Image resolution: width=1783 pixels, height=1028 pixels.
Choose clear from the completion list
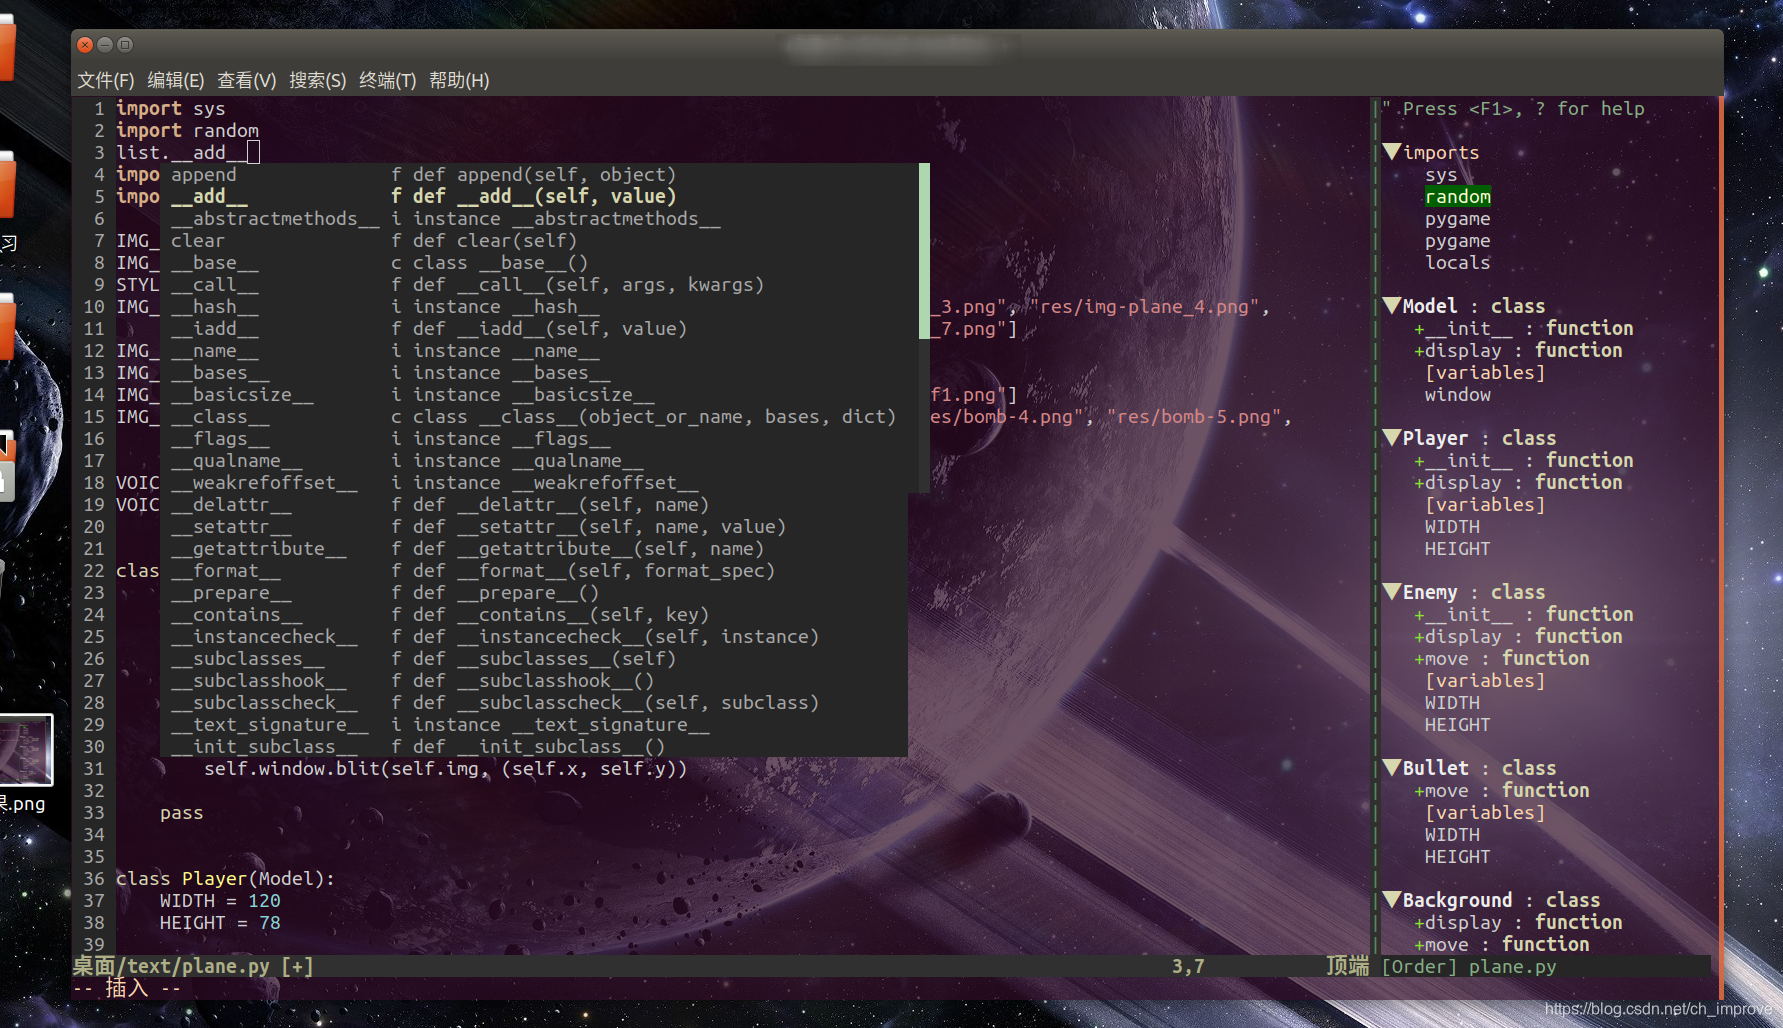point(539,240)
